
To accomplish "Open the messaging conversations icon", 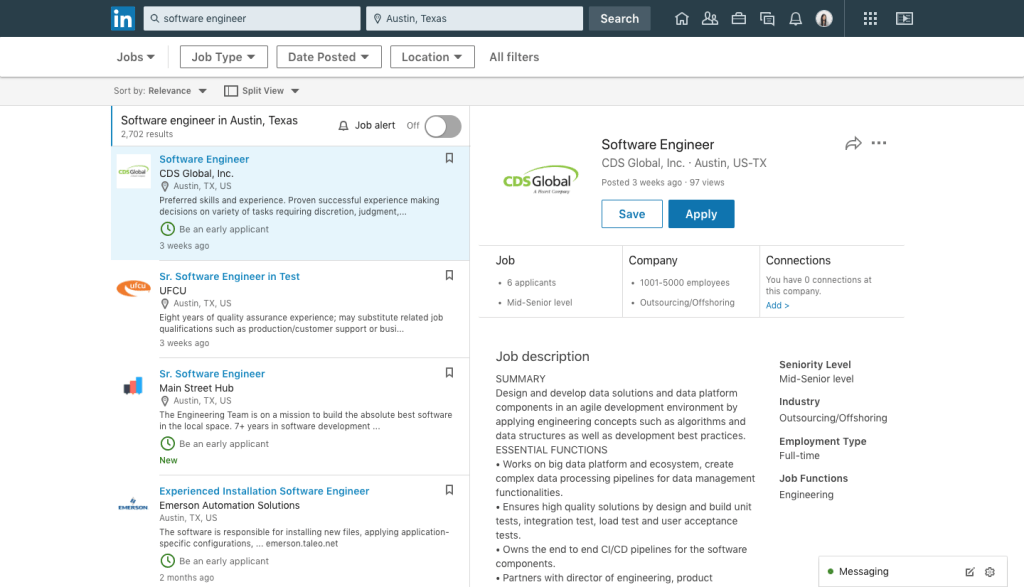I will point(767,18).
